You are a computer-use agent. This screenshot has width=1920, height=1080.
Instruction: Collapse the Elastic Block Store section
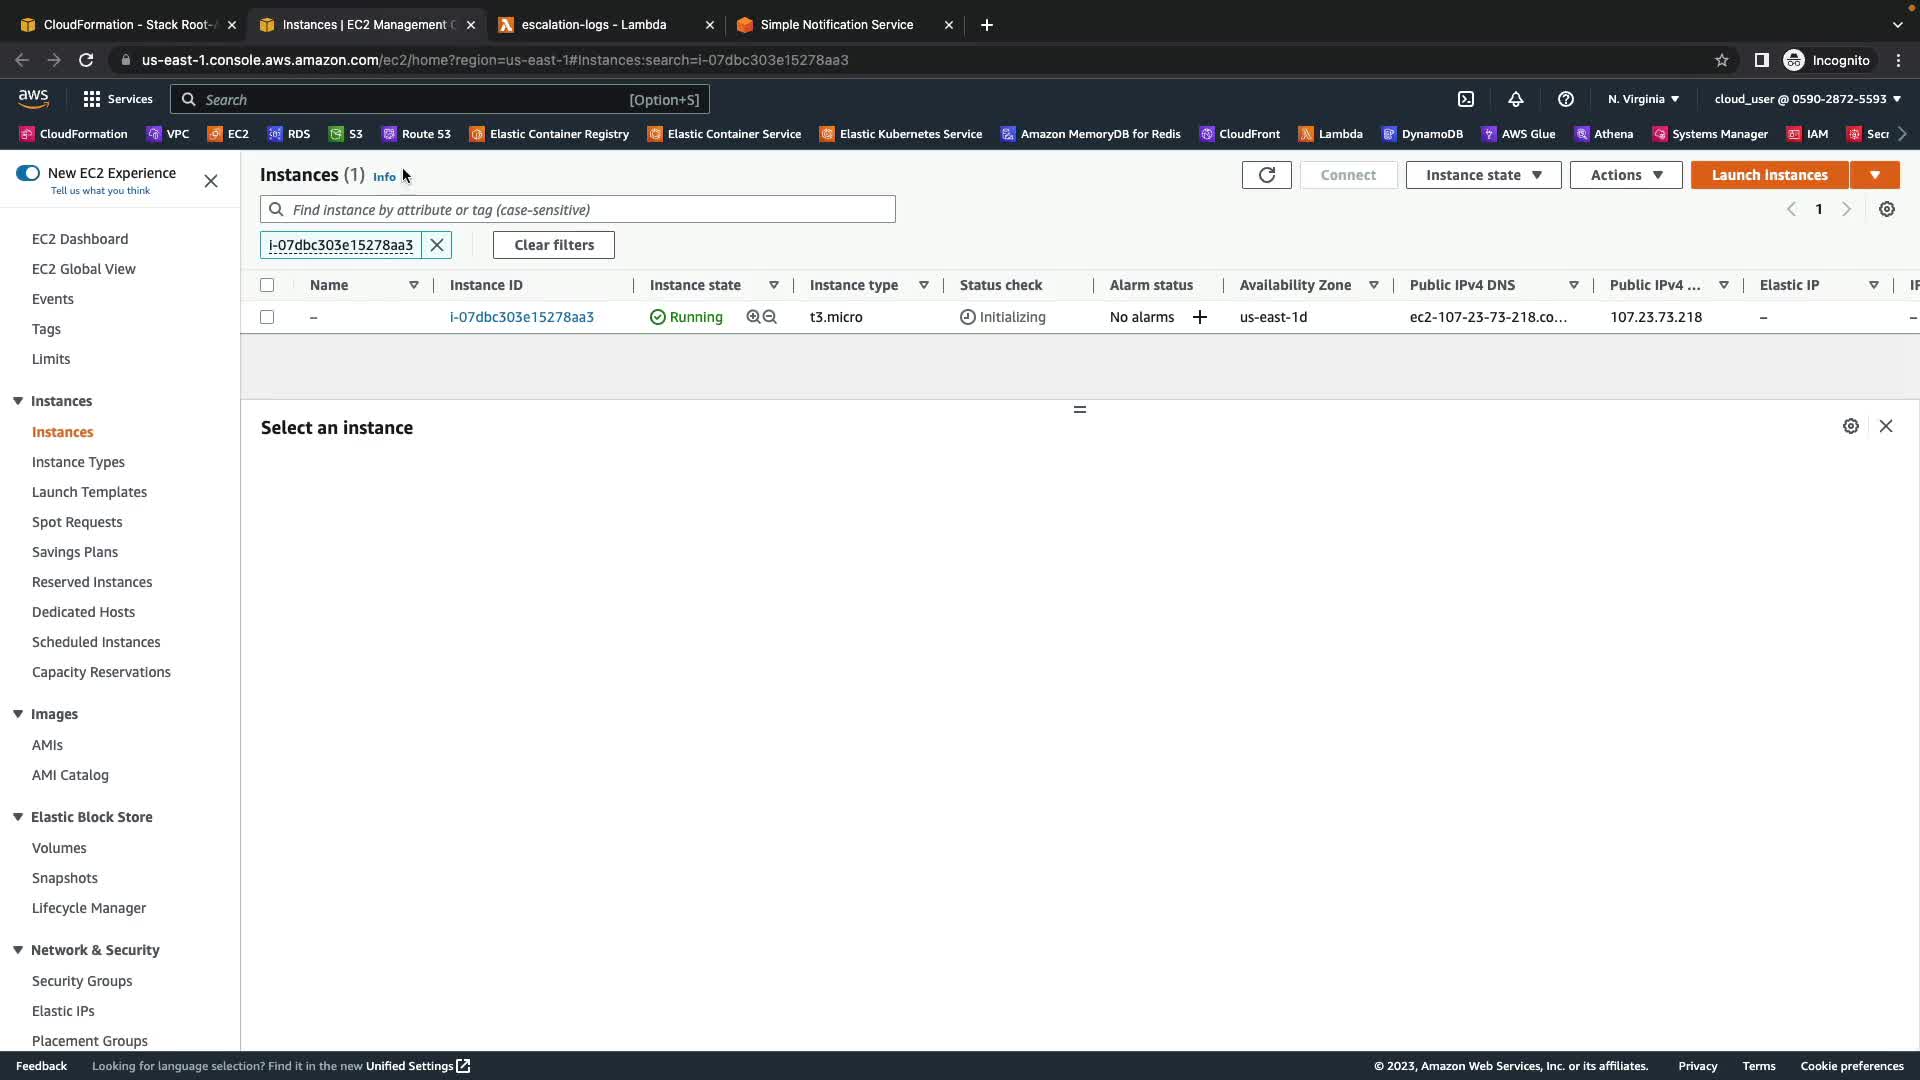(18, 817)
